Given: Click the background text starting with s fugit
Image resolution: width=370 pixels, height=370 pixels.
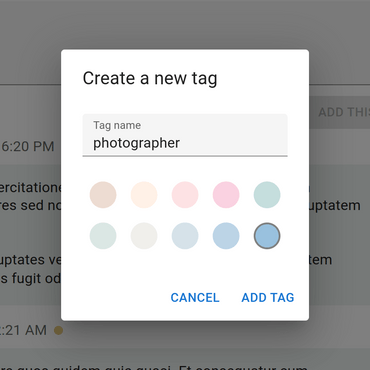Looking at the screenshot, I should click(30, 278).
